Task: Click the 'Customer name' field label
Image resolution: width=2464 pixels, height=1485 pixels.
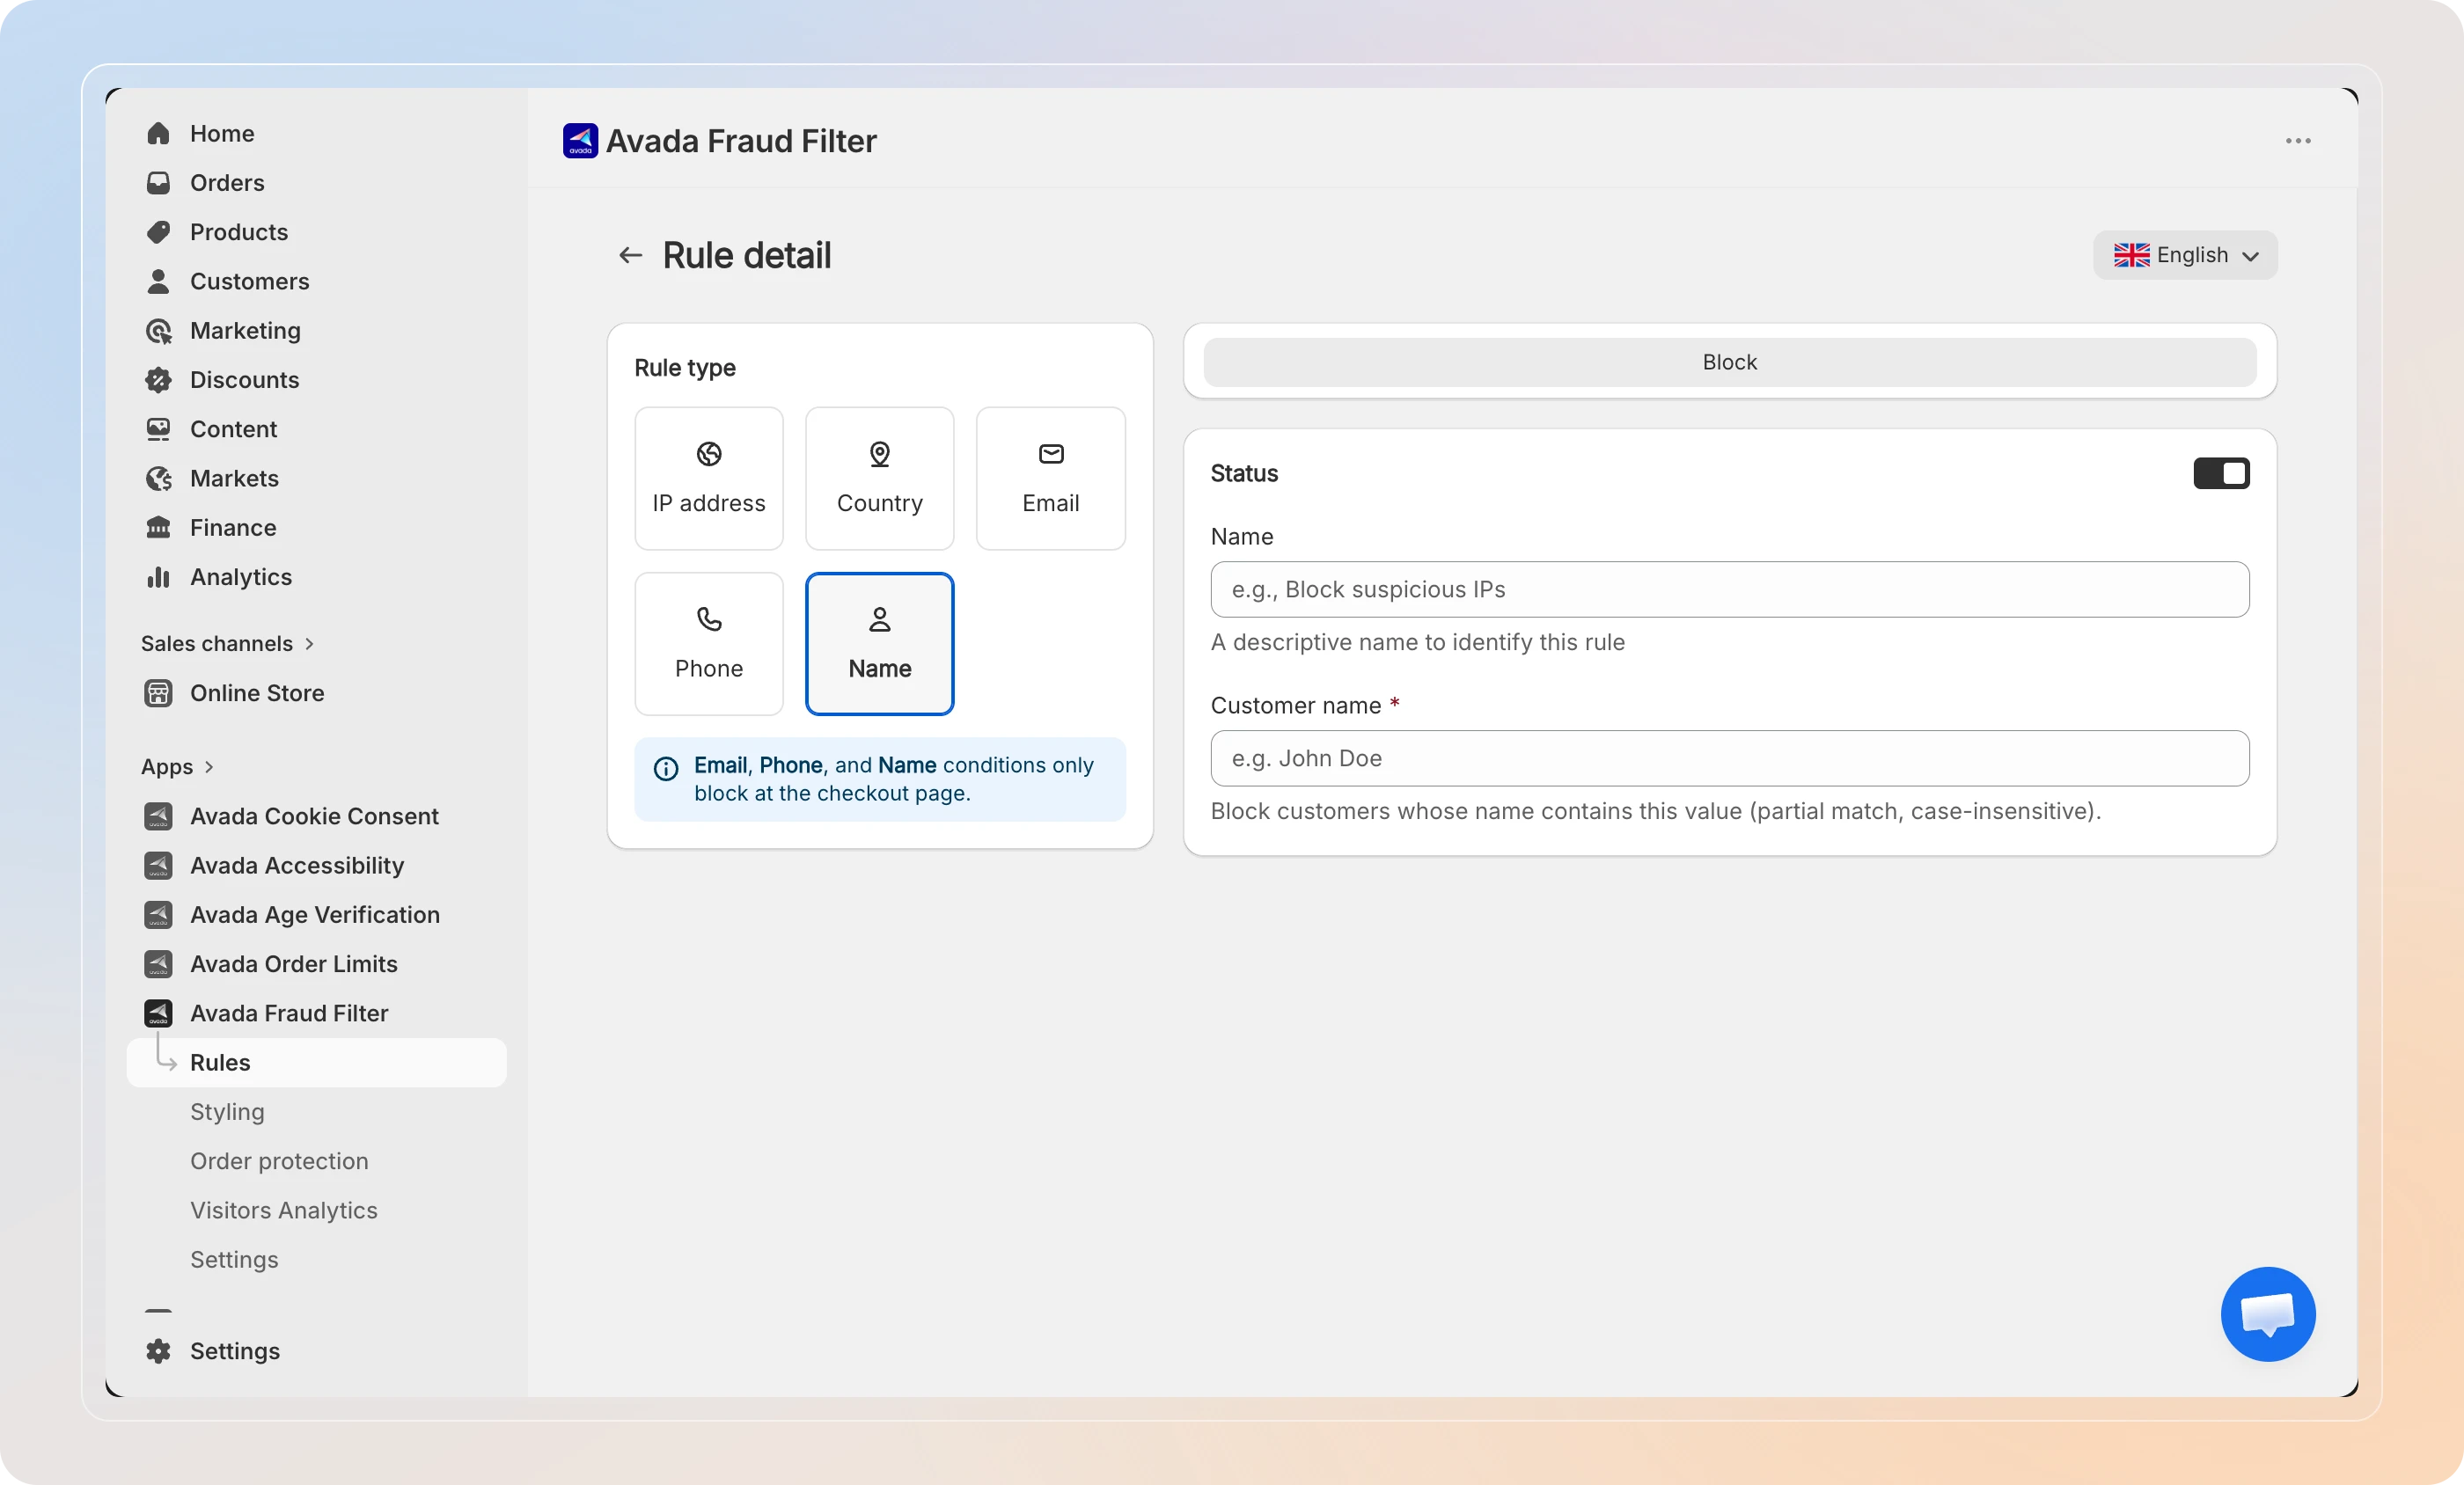Action: click(1296, 706)
